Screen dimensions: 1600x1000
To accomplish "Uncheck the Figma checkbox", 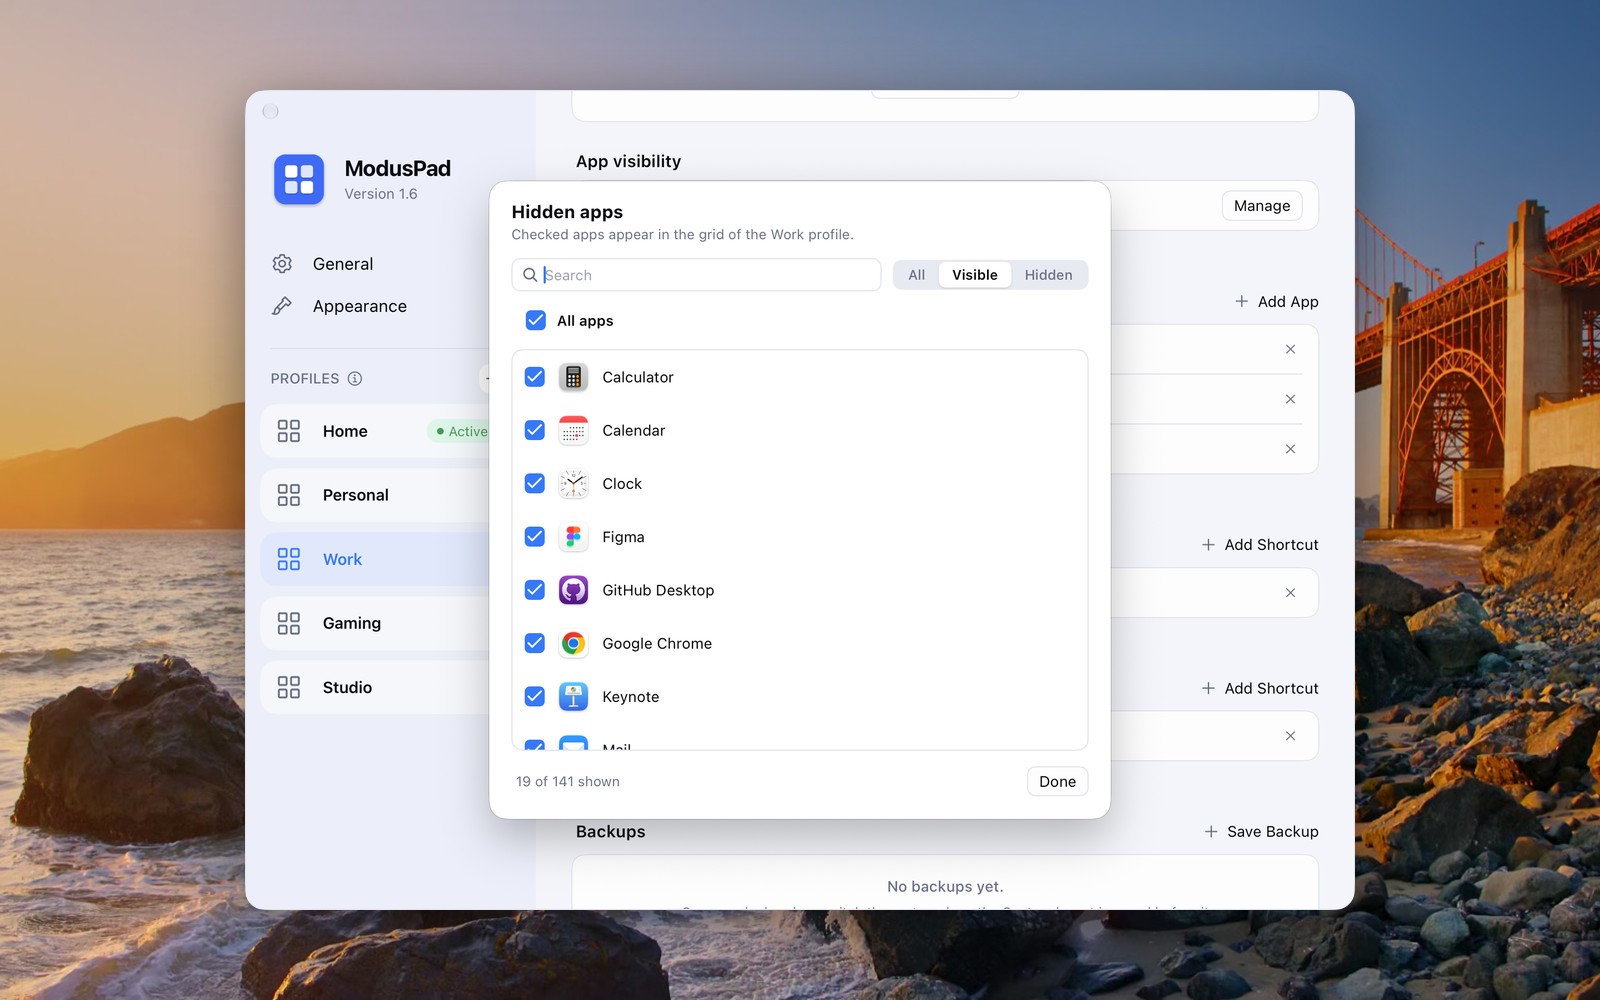I will tap(535, 537).
